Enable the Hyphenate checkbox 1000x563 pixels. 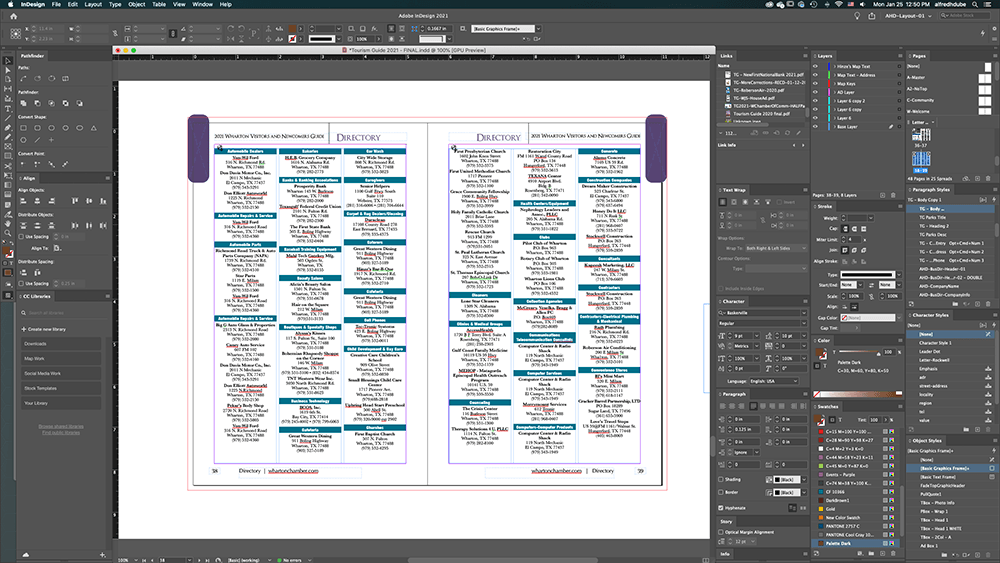pos(722,507)
